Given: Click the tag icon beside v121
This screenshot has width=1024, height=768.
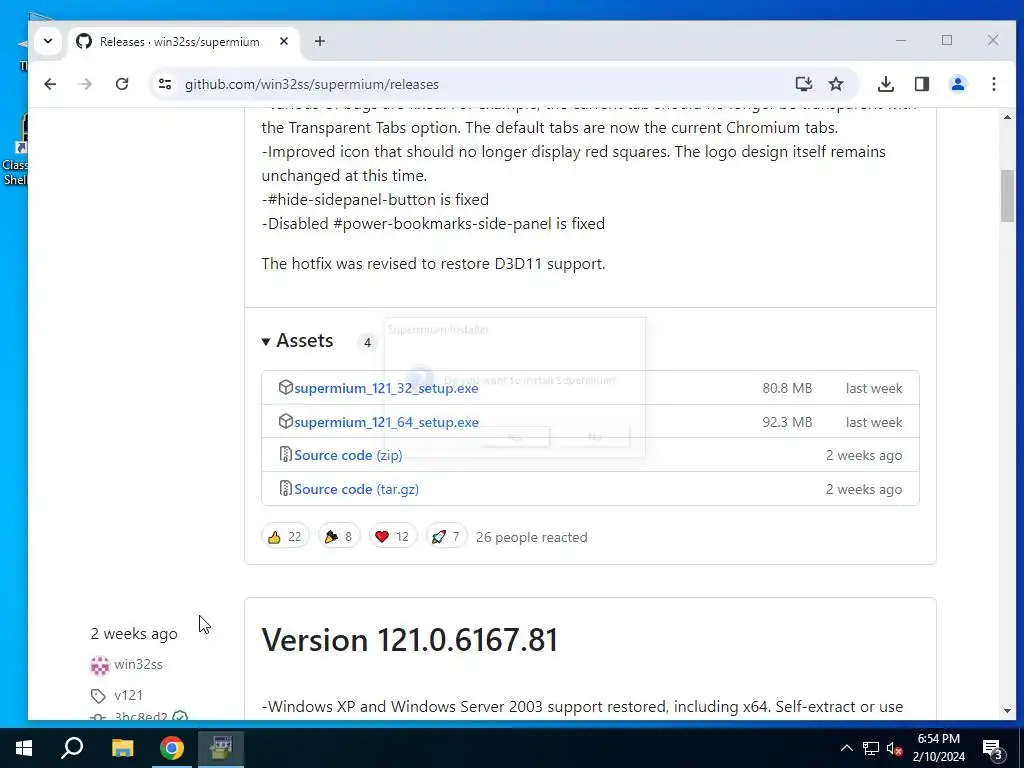Looking at the screenshot, I should [x=98, y=696].
